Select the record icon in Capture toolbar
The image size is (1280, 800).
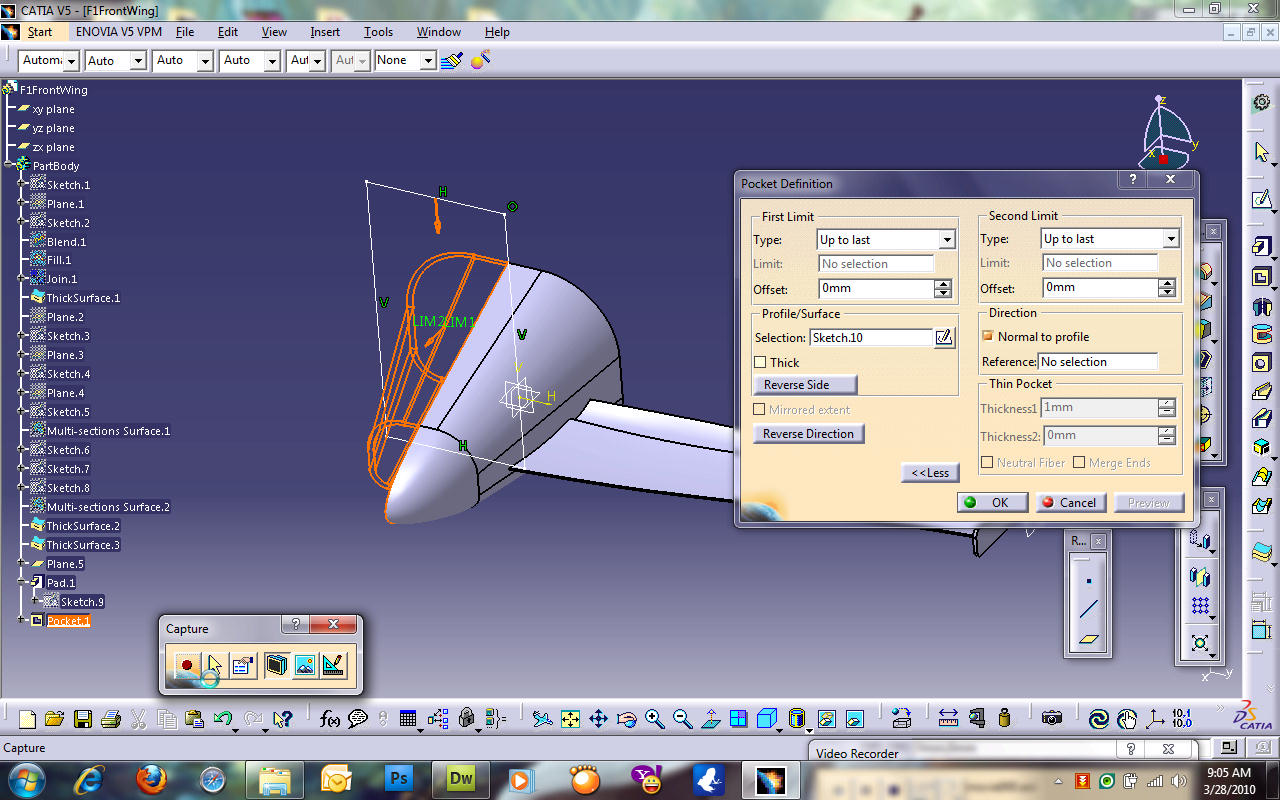pyautogui.click(x=186, y=665)
